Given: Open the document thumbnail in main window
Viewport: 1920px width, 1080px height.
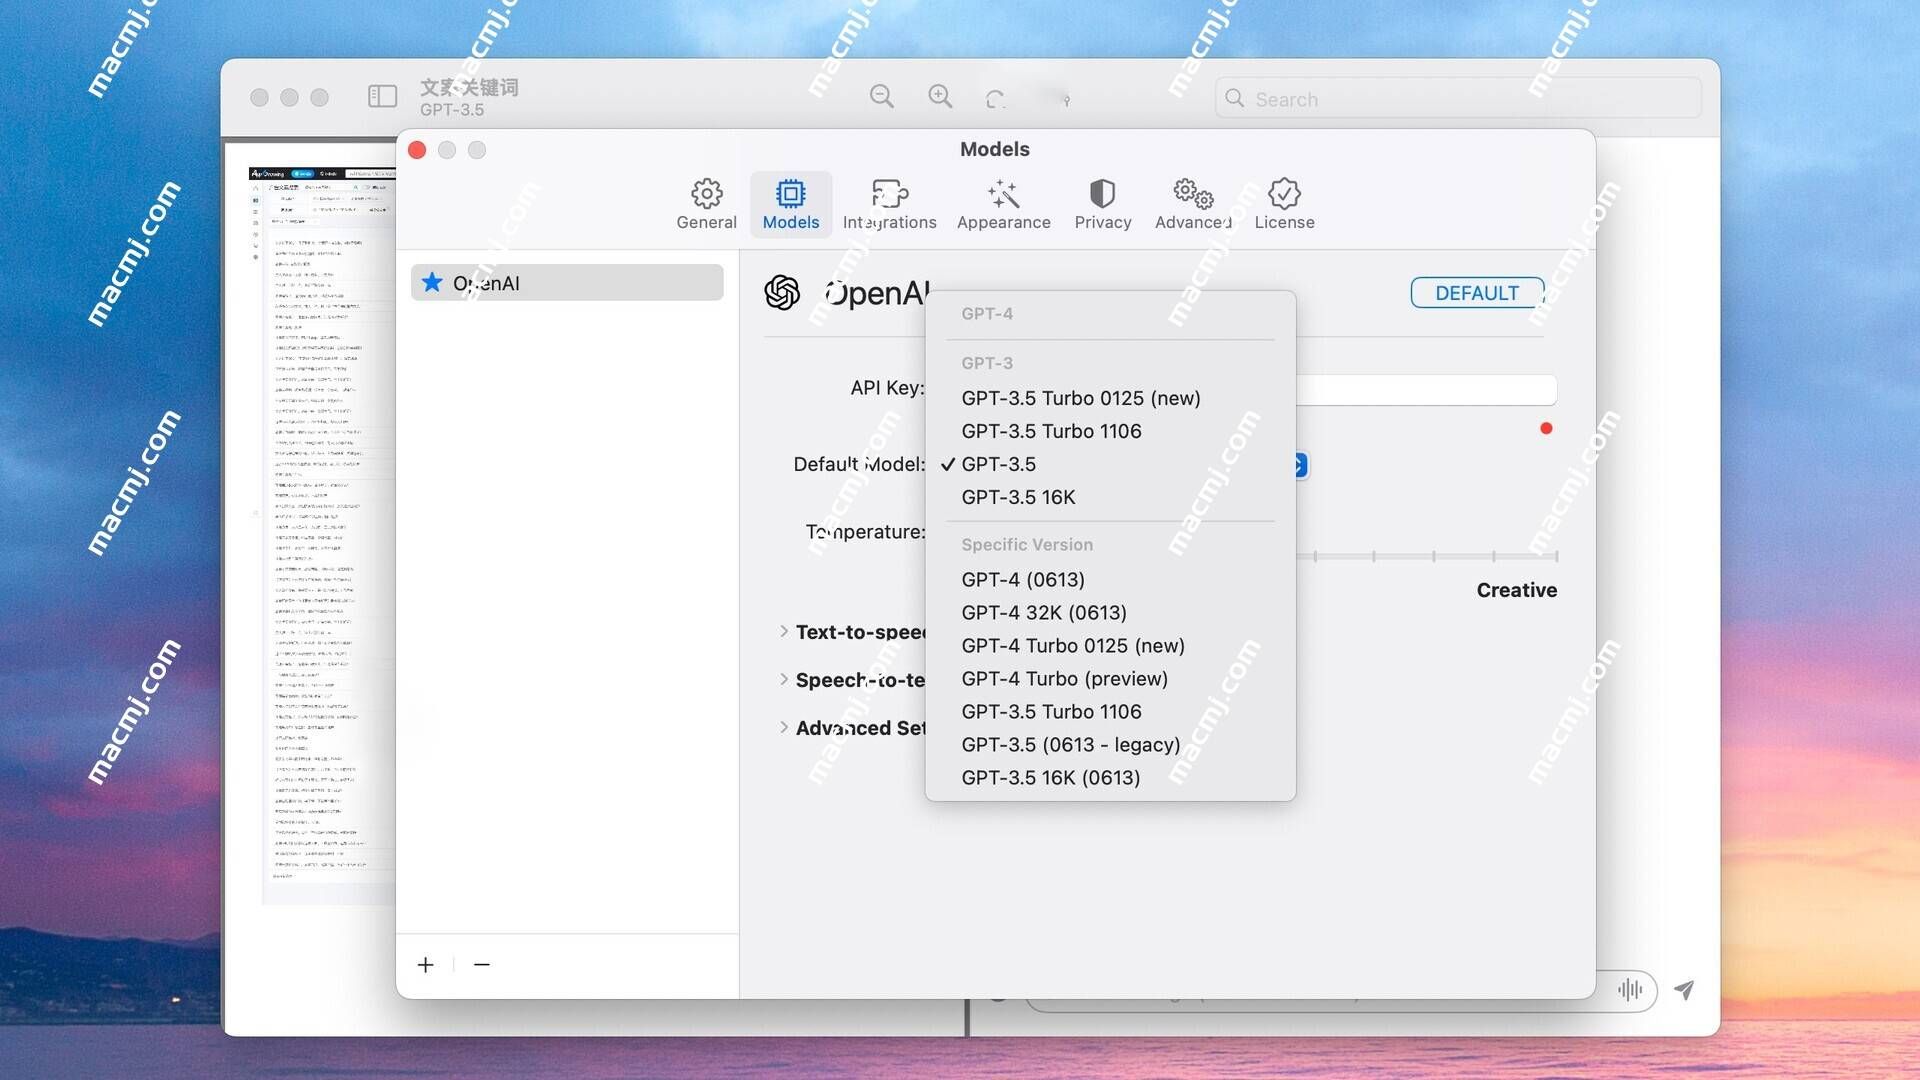Looking at the screenshot, I should tap(321, 535).
